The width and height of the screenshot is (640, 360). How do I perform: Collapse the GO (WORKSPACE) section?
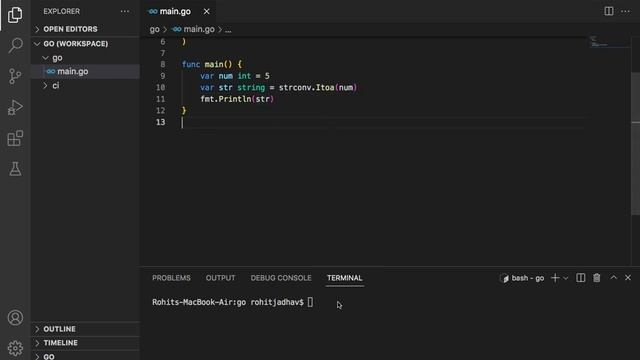tap(85, 44)
